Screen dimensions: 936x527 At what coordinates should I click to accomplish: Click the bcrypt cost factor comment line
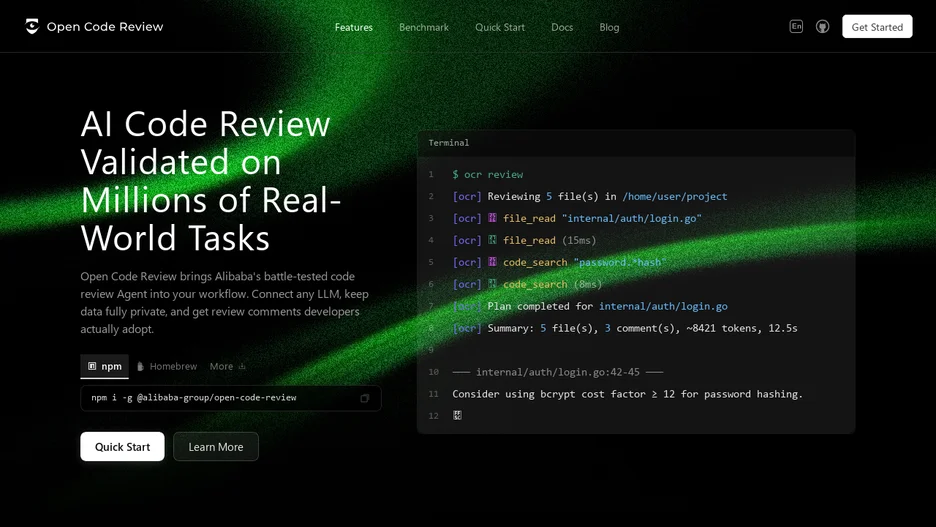(x=627, y=394)
